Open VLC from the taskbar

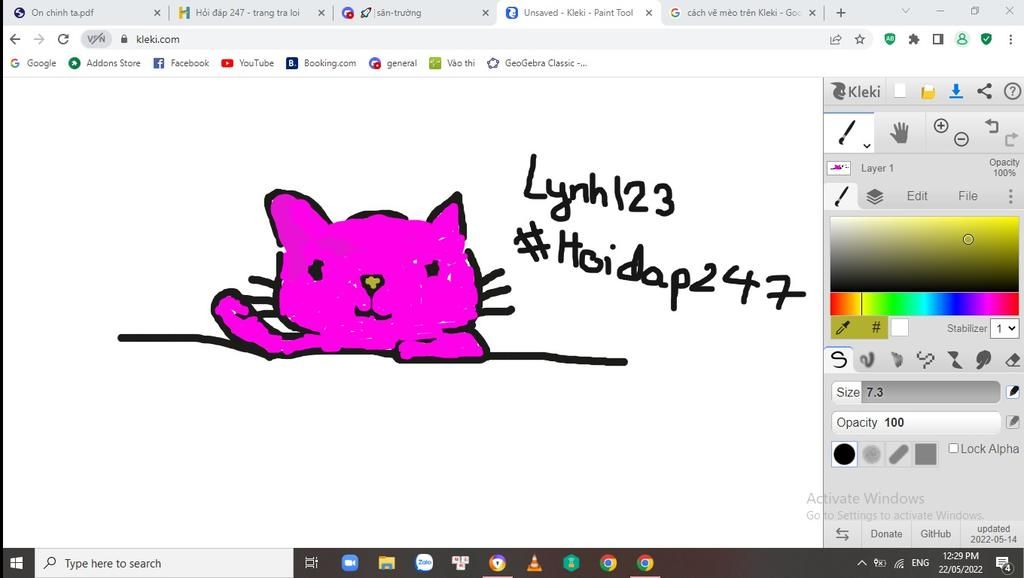534,563
